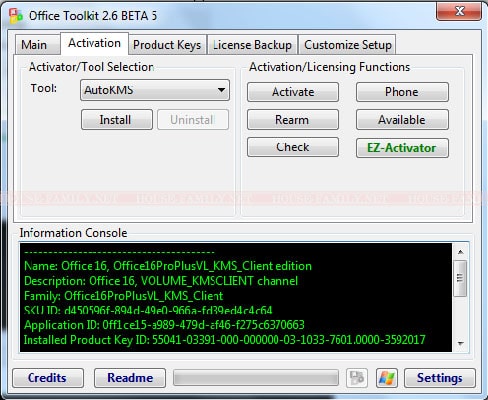Open the Tool dropdown showing AutoKMS
This screenshot has width=488, height=400.
(x=155, y=90)
